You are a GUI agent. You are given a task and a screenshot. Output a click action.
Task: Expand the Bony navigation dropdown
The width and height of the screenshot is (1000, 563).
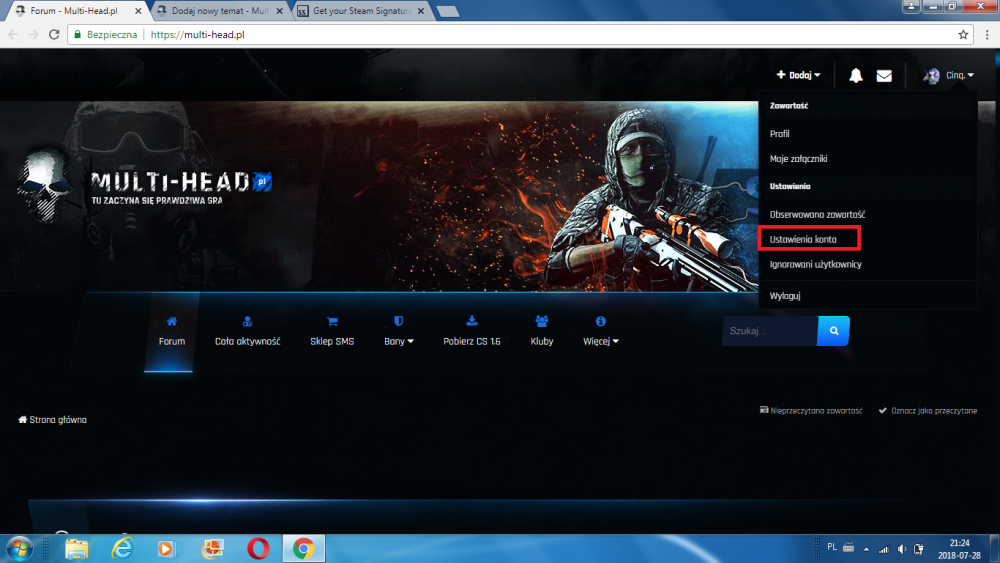(398, 341)
